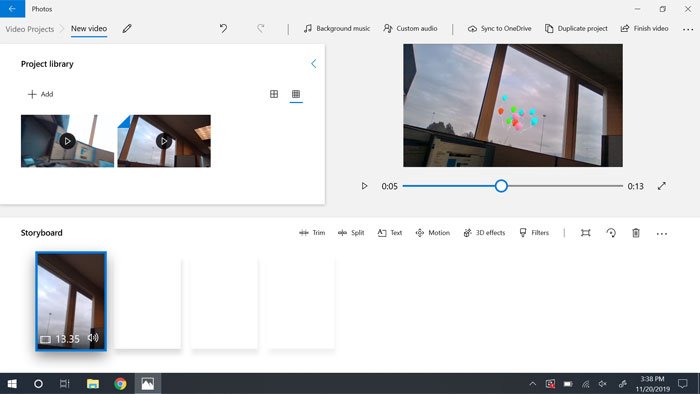Viewport: 700px width, 394px height.
Task: Open Motion options for the clip
Action: click(x=433, y=233)
